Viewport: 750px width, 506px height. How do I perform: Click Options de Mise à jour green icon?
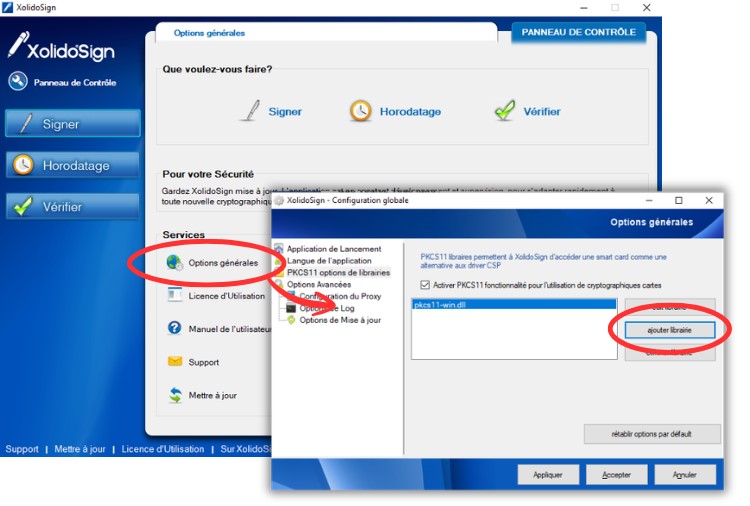(x=291, y=319)
